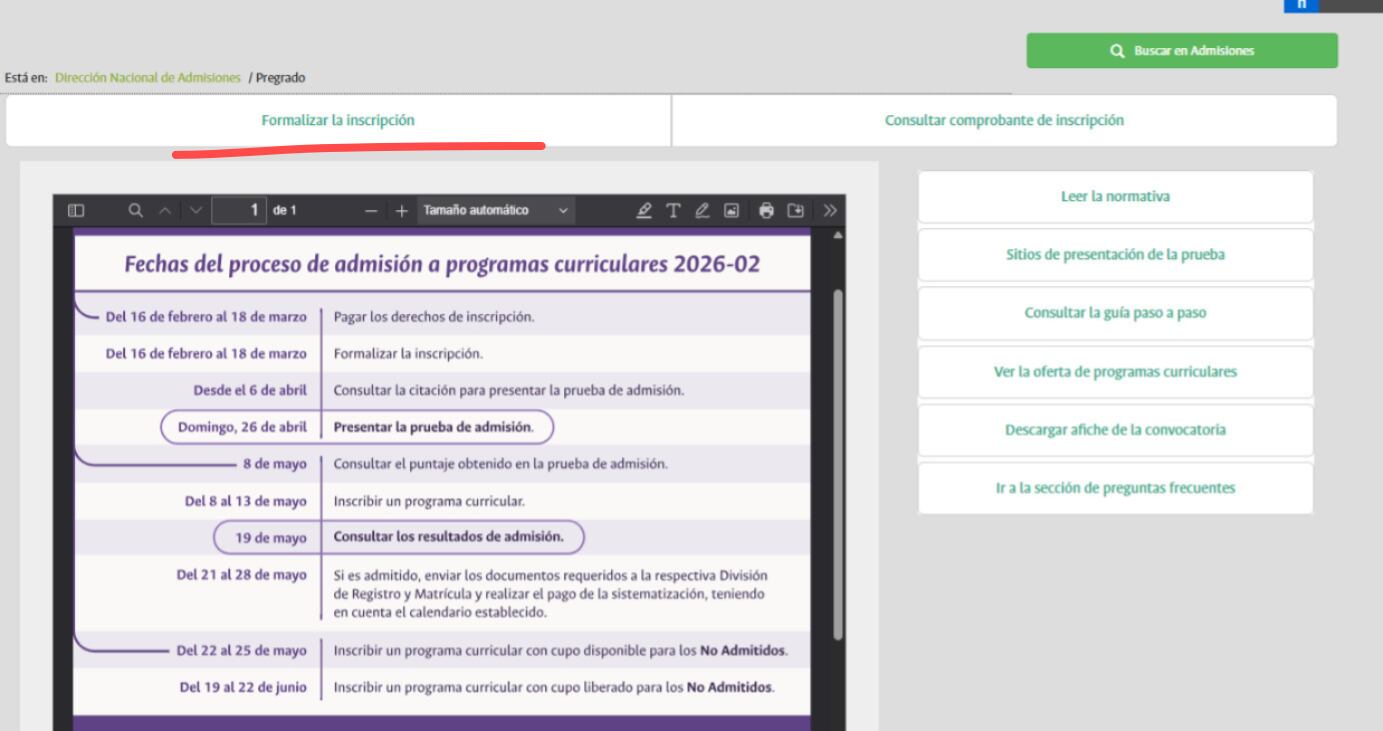Screen dimensions: 1383x731
Task: Print the PDF document
Action: point(767,211)
